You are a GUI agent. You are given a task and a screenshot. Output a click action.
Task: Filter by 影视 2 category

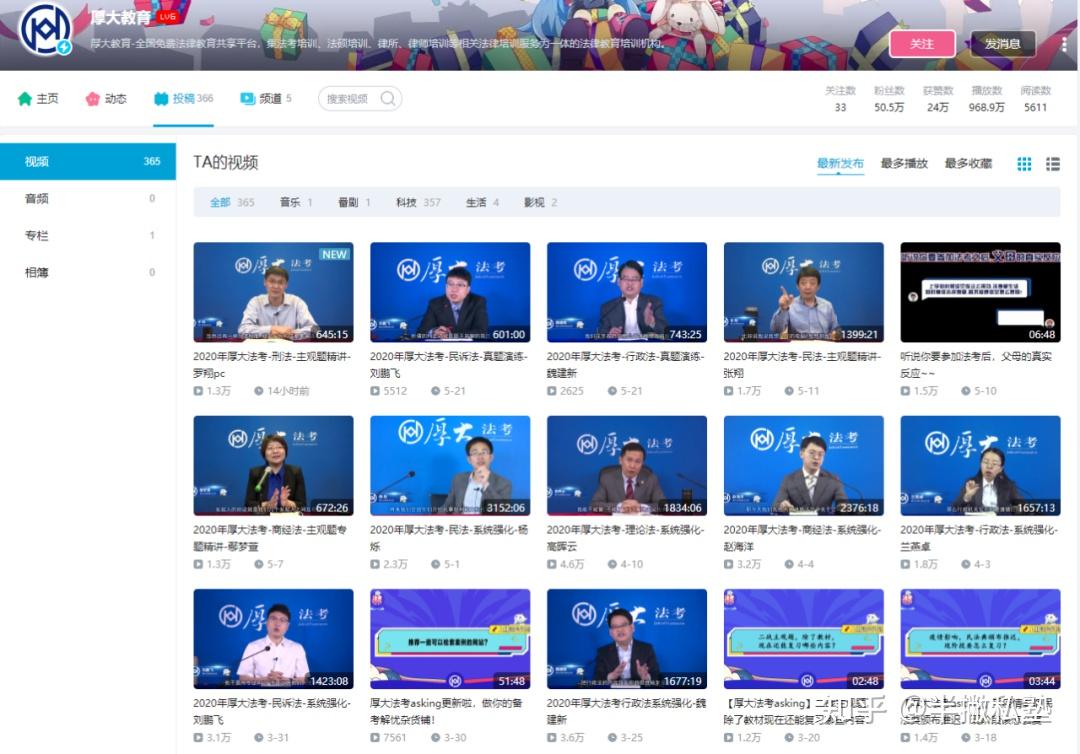[541, 202]
